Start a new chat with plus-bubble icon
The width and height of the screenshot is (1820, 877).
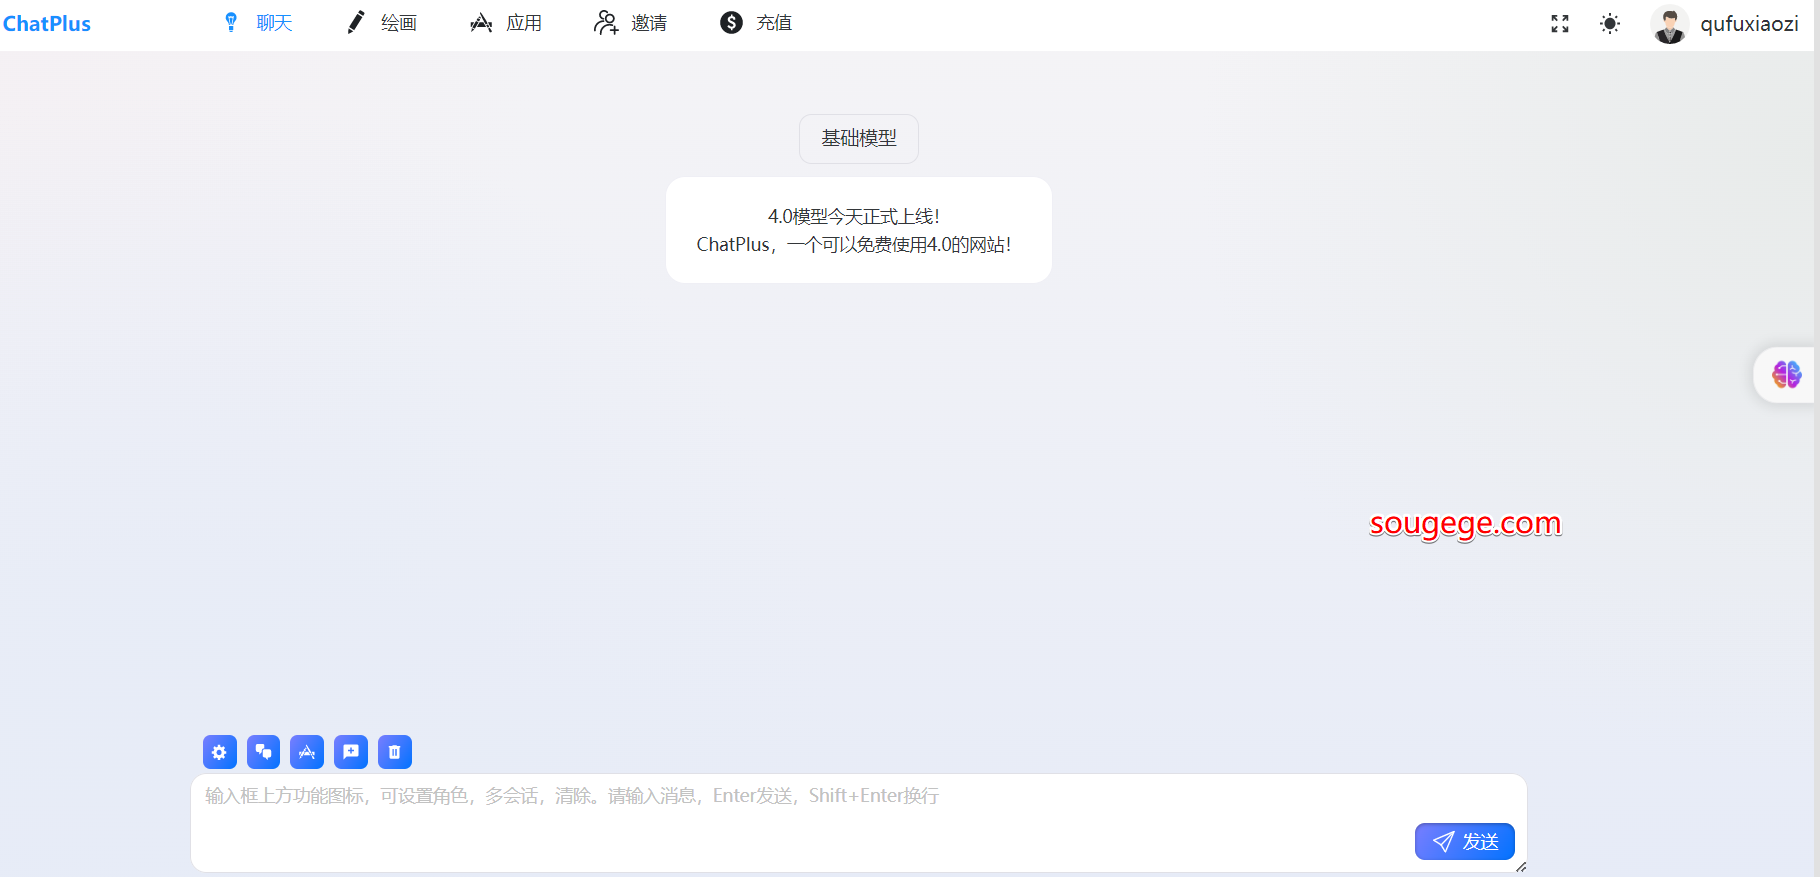[351, 752]
